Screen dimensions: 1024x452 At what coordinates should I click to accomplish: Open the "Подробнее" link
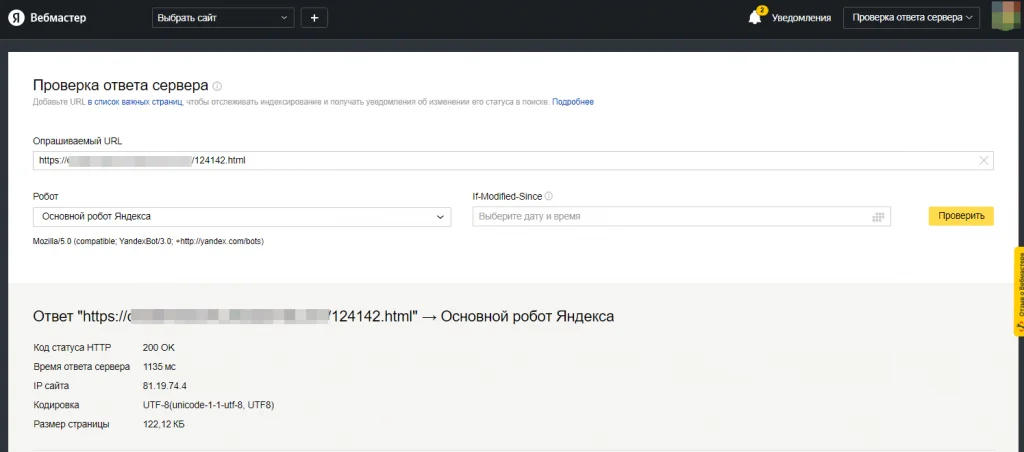[573, 102]
